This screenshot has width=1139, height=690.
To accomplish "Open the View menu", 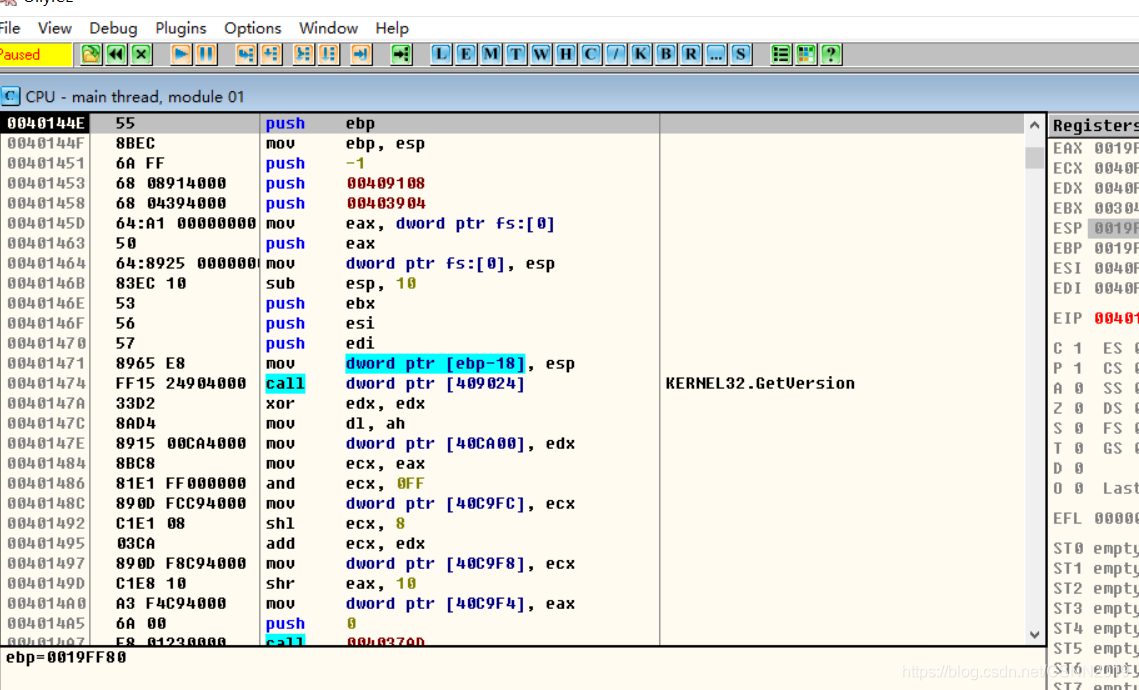I will [x=54, y=28].
